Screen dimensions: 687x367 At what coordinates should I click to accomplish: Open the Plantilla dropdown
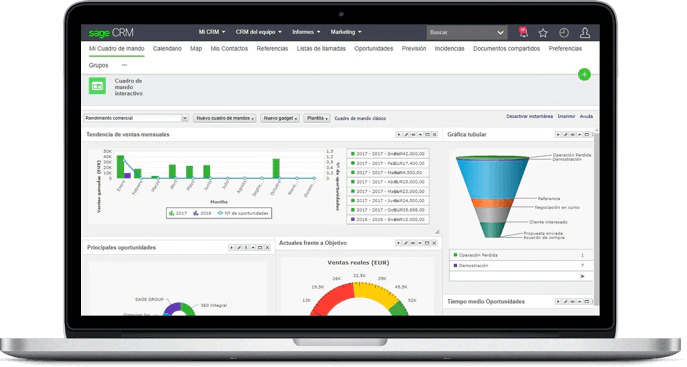(317, 118)
